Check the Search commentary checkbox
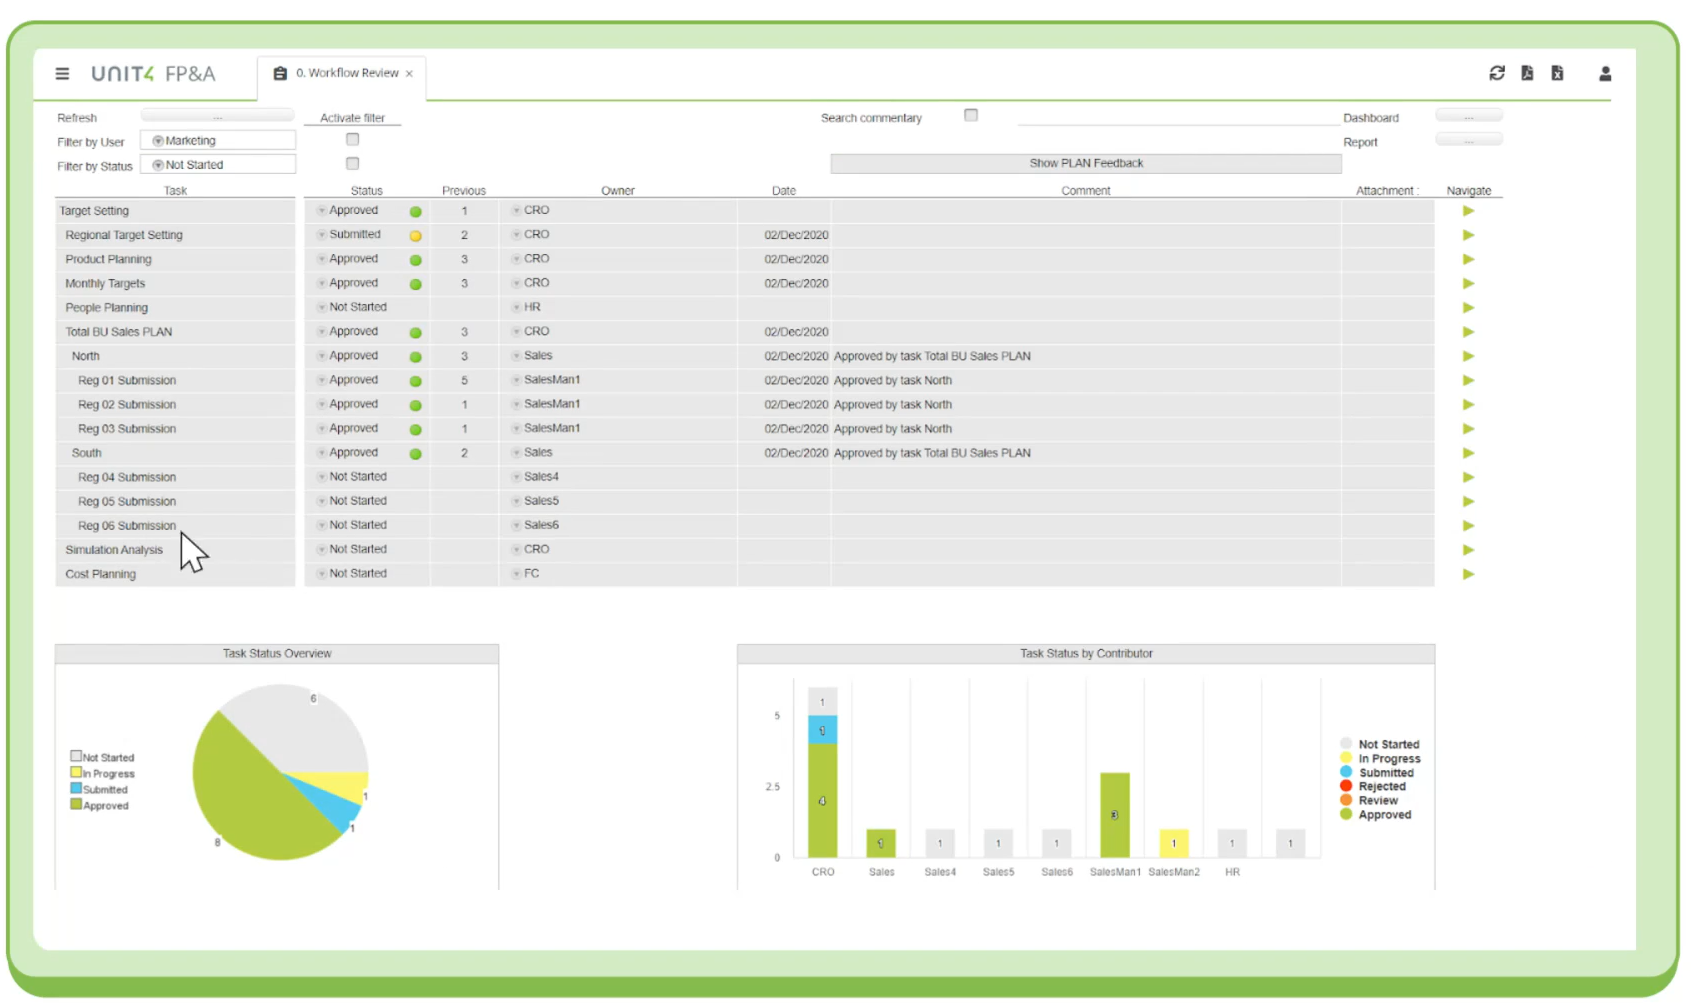Screen dimensions: 1692x1005 (970, 116)
